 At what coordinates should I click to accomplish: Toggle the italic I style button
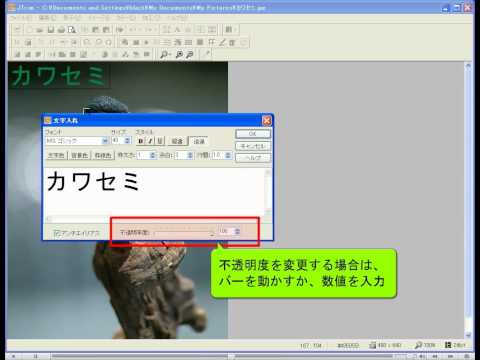(x=150, y=141)
